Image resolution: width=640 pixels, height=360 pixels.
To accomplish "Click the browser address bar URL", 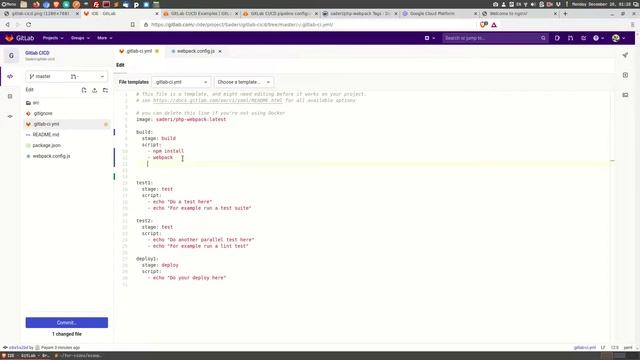I will (x=242, y=24).
